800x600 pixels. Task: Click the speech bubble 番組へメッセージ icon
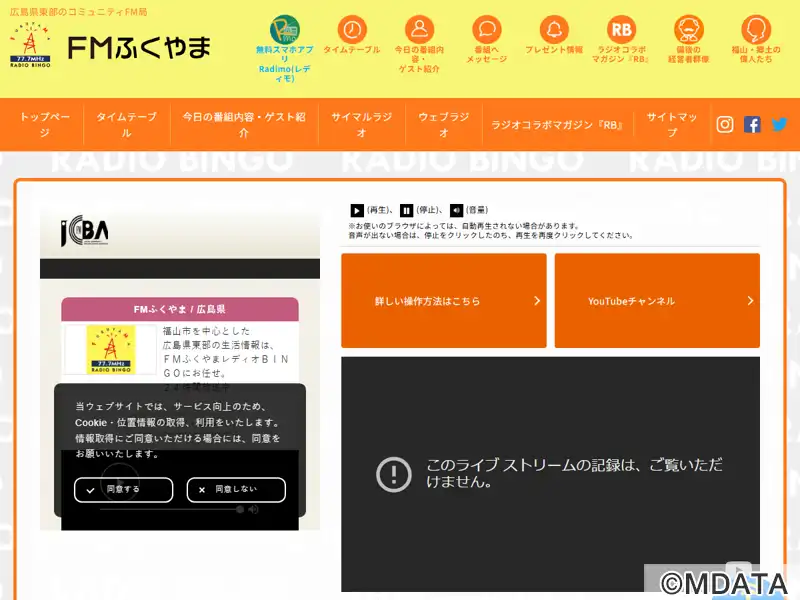coord(487,30)
